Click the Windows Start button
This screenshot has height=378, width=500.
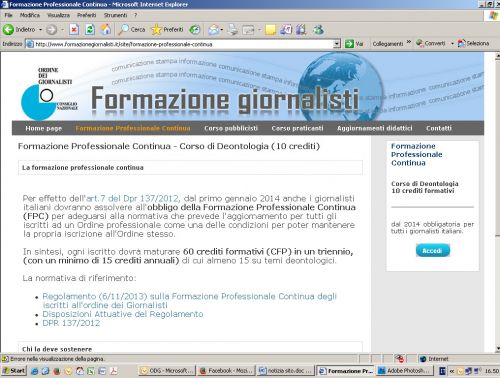tap(13, 370)
